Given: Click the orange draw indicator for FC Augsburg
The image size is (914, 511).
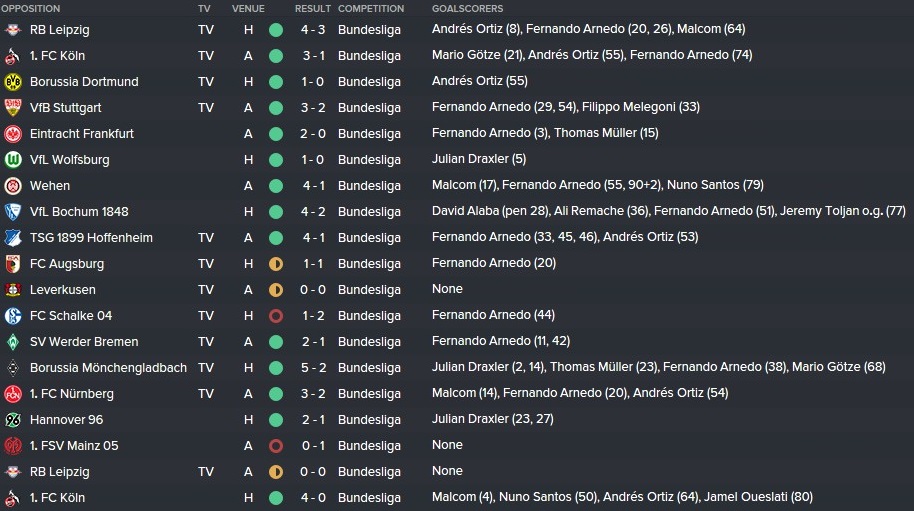Looking at the screenshot, I should click(x=276, y=264).
